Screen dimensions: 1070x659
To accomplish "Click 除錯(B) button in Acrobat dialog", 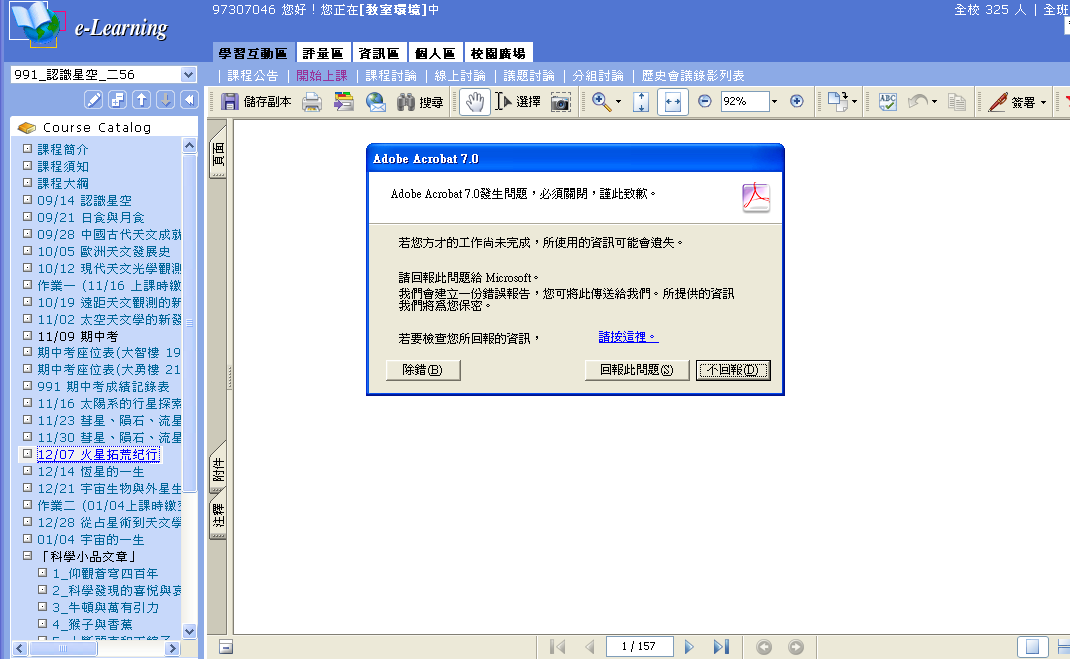I will point(422,370).
